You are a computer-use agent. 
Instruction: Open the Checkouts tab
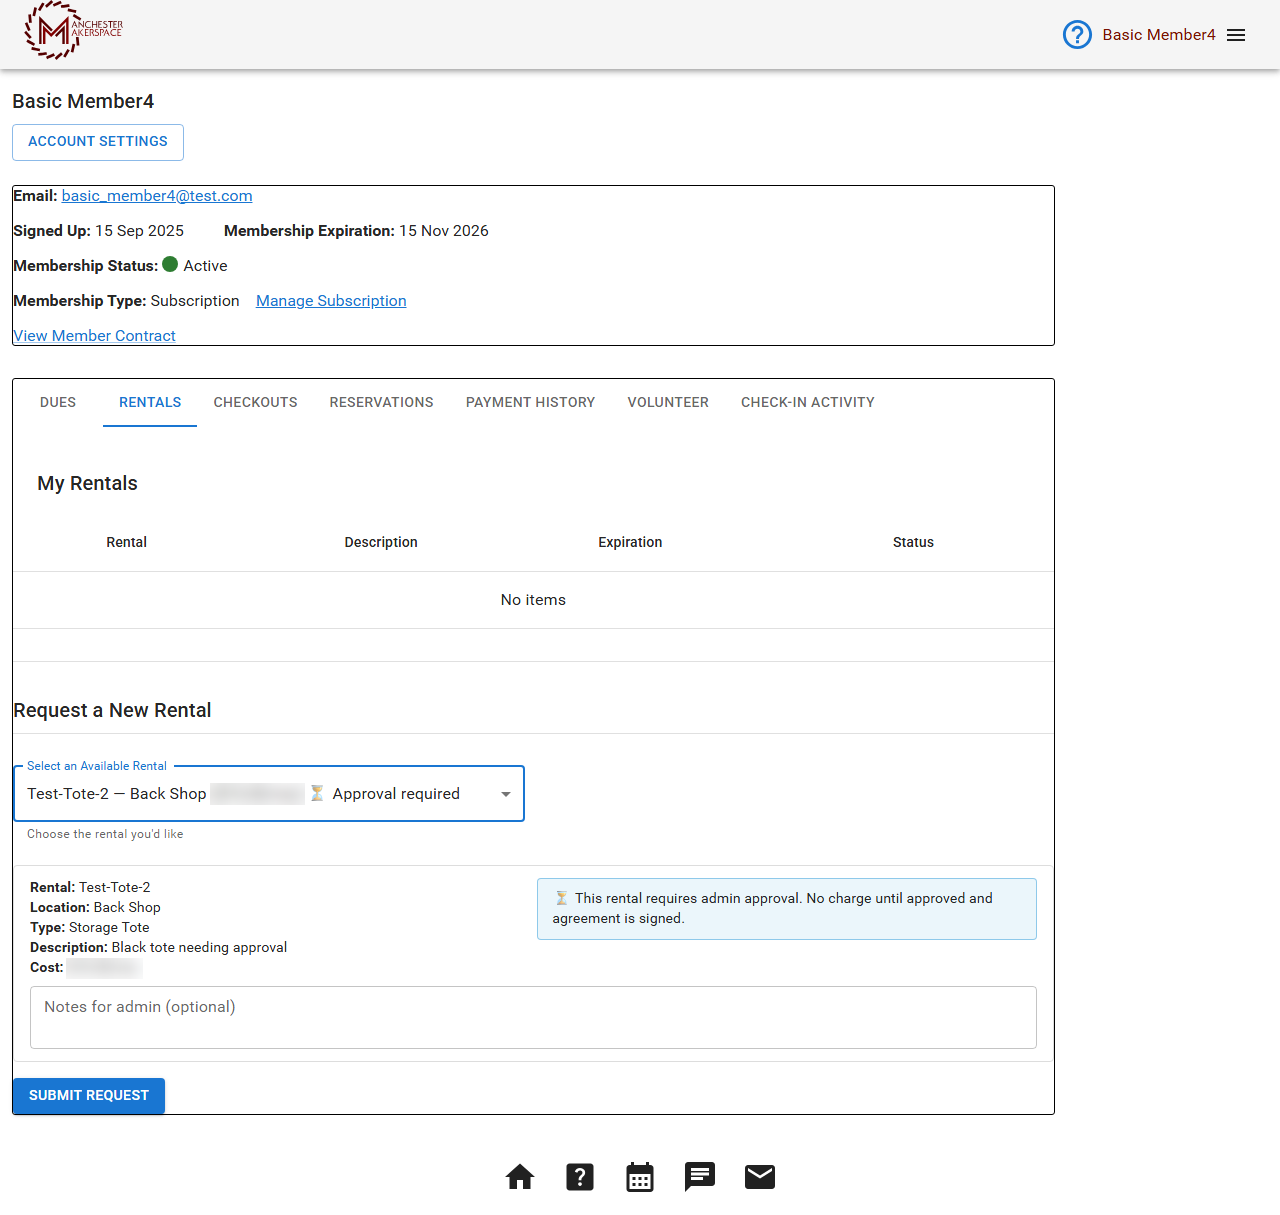tap(255, 402)
